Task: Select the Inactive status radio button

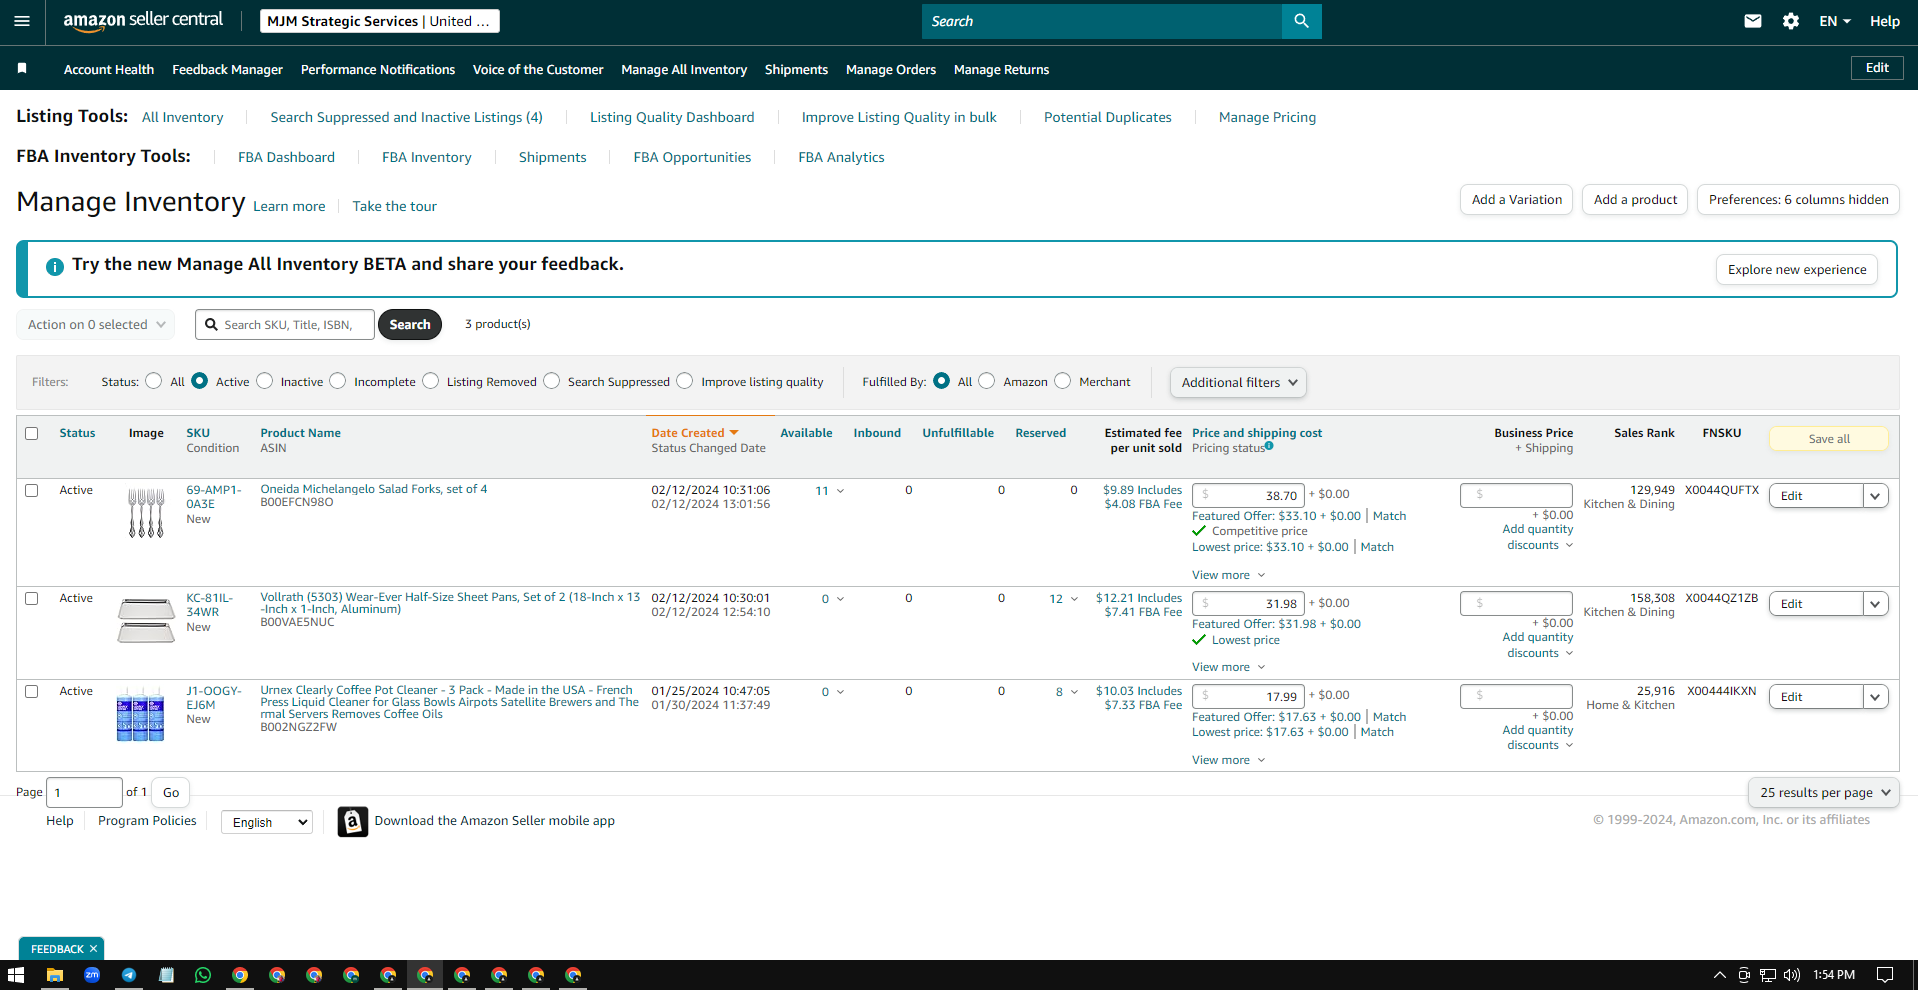Action: (265, 381)
